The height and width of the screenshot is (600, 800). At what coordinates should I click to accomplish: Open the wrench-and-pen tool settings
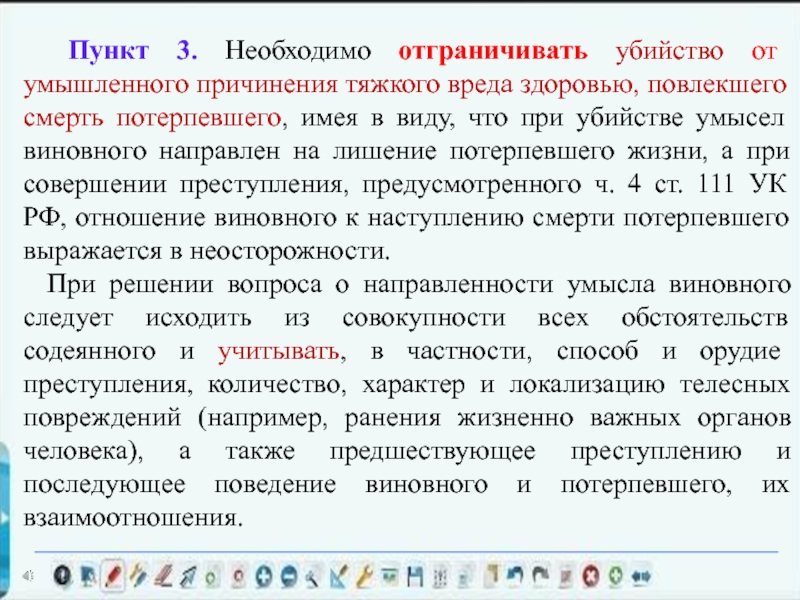(x=138, y=576)
